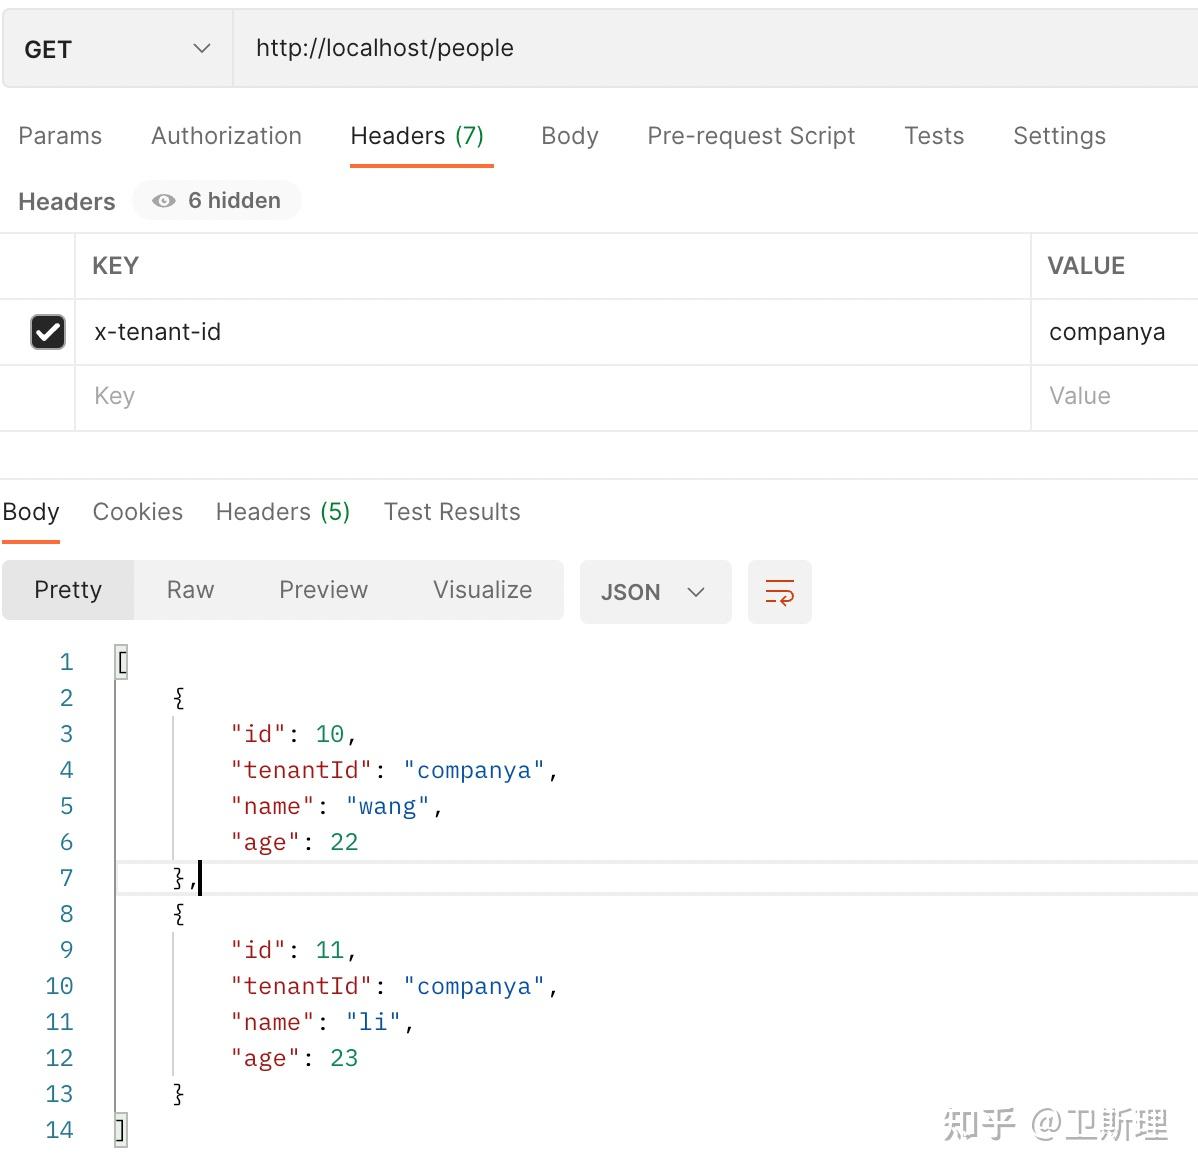The height and width of the screenshot is (1174, 1198).
Task: Toggle the line wrap icon
Action: coord(779,592)
